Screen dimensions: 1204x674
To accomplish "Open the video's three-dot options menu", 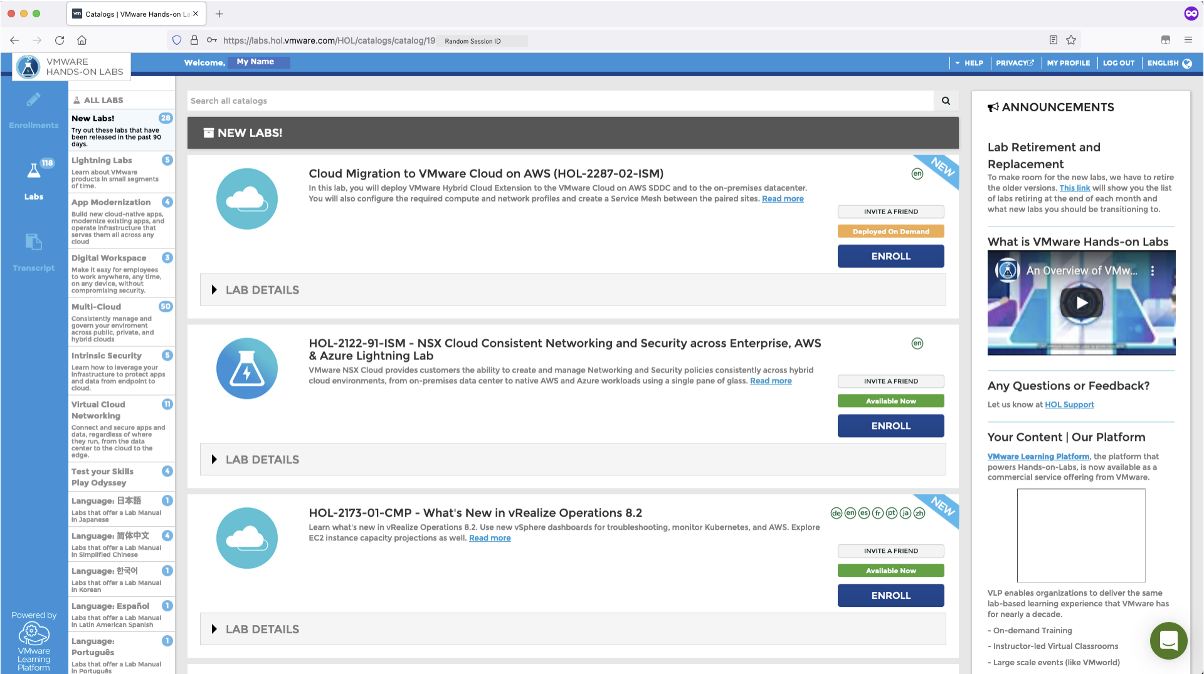I will coord(1152,270).
